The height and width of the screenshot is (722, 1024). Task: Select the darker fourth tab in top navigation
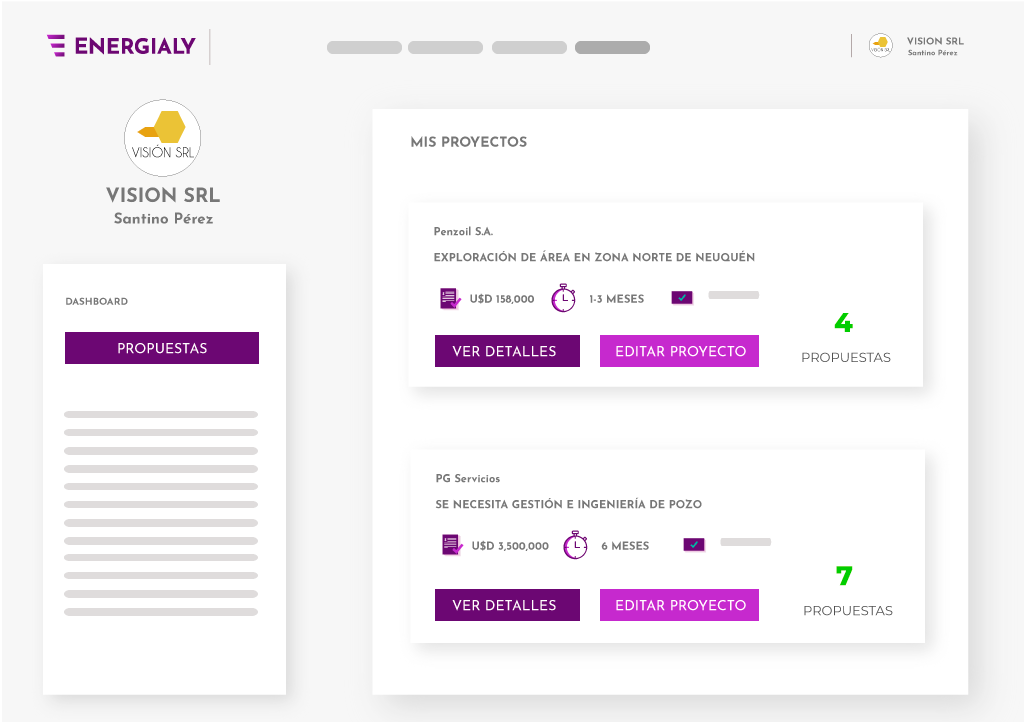612,47
